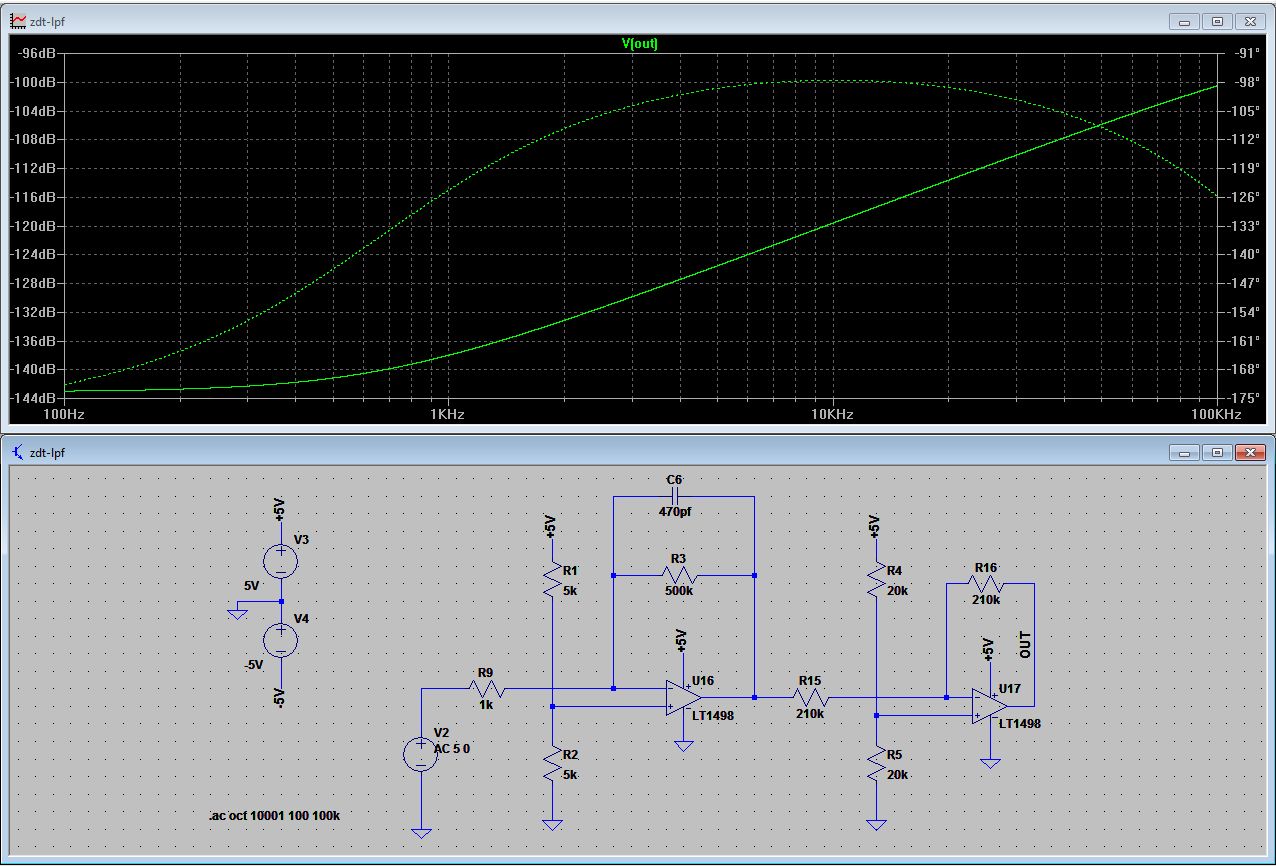Click the 5V value next to V3
This screenshot has height=867, width=1276.
(251, 585)
